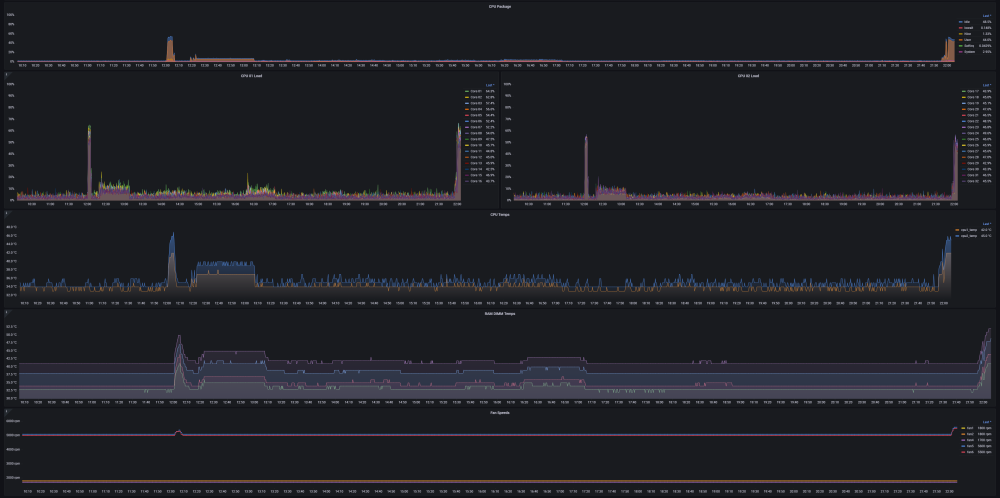Open the RAM DIMM Temps panel title menu
The width and height of the screenshot is (1000, 498).
(500, 314)
